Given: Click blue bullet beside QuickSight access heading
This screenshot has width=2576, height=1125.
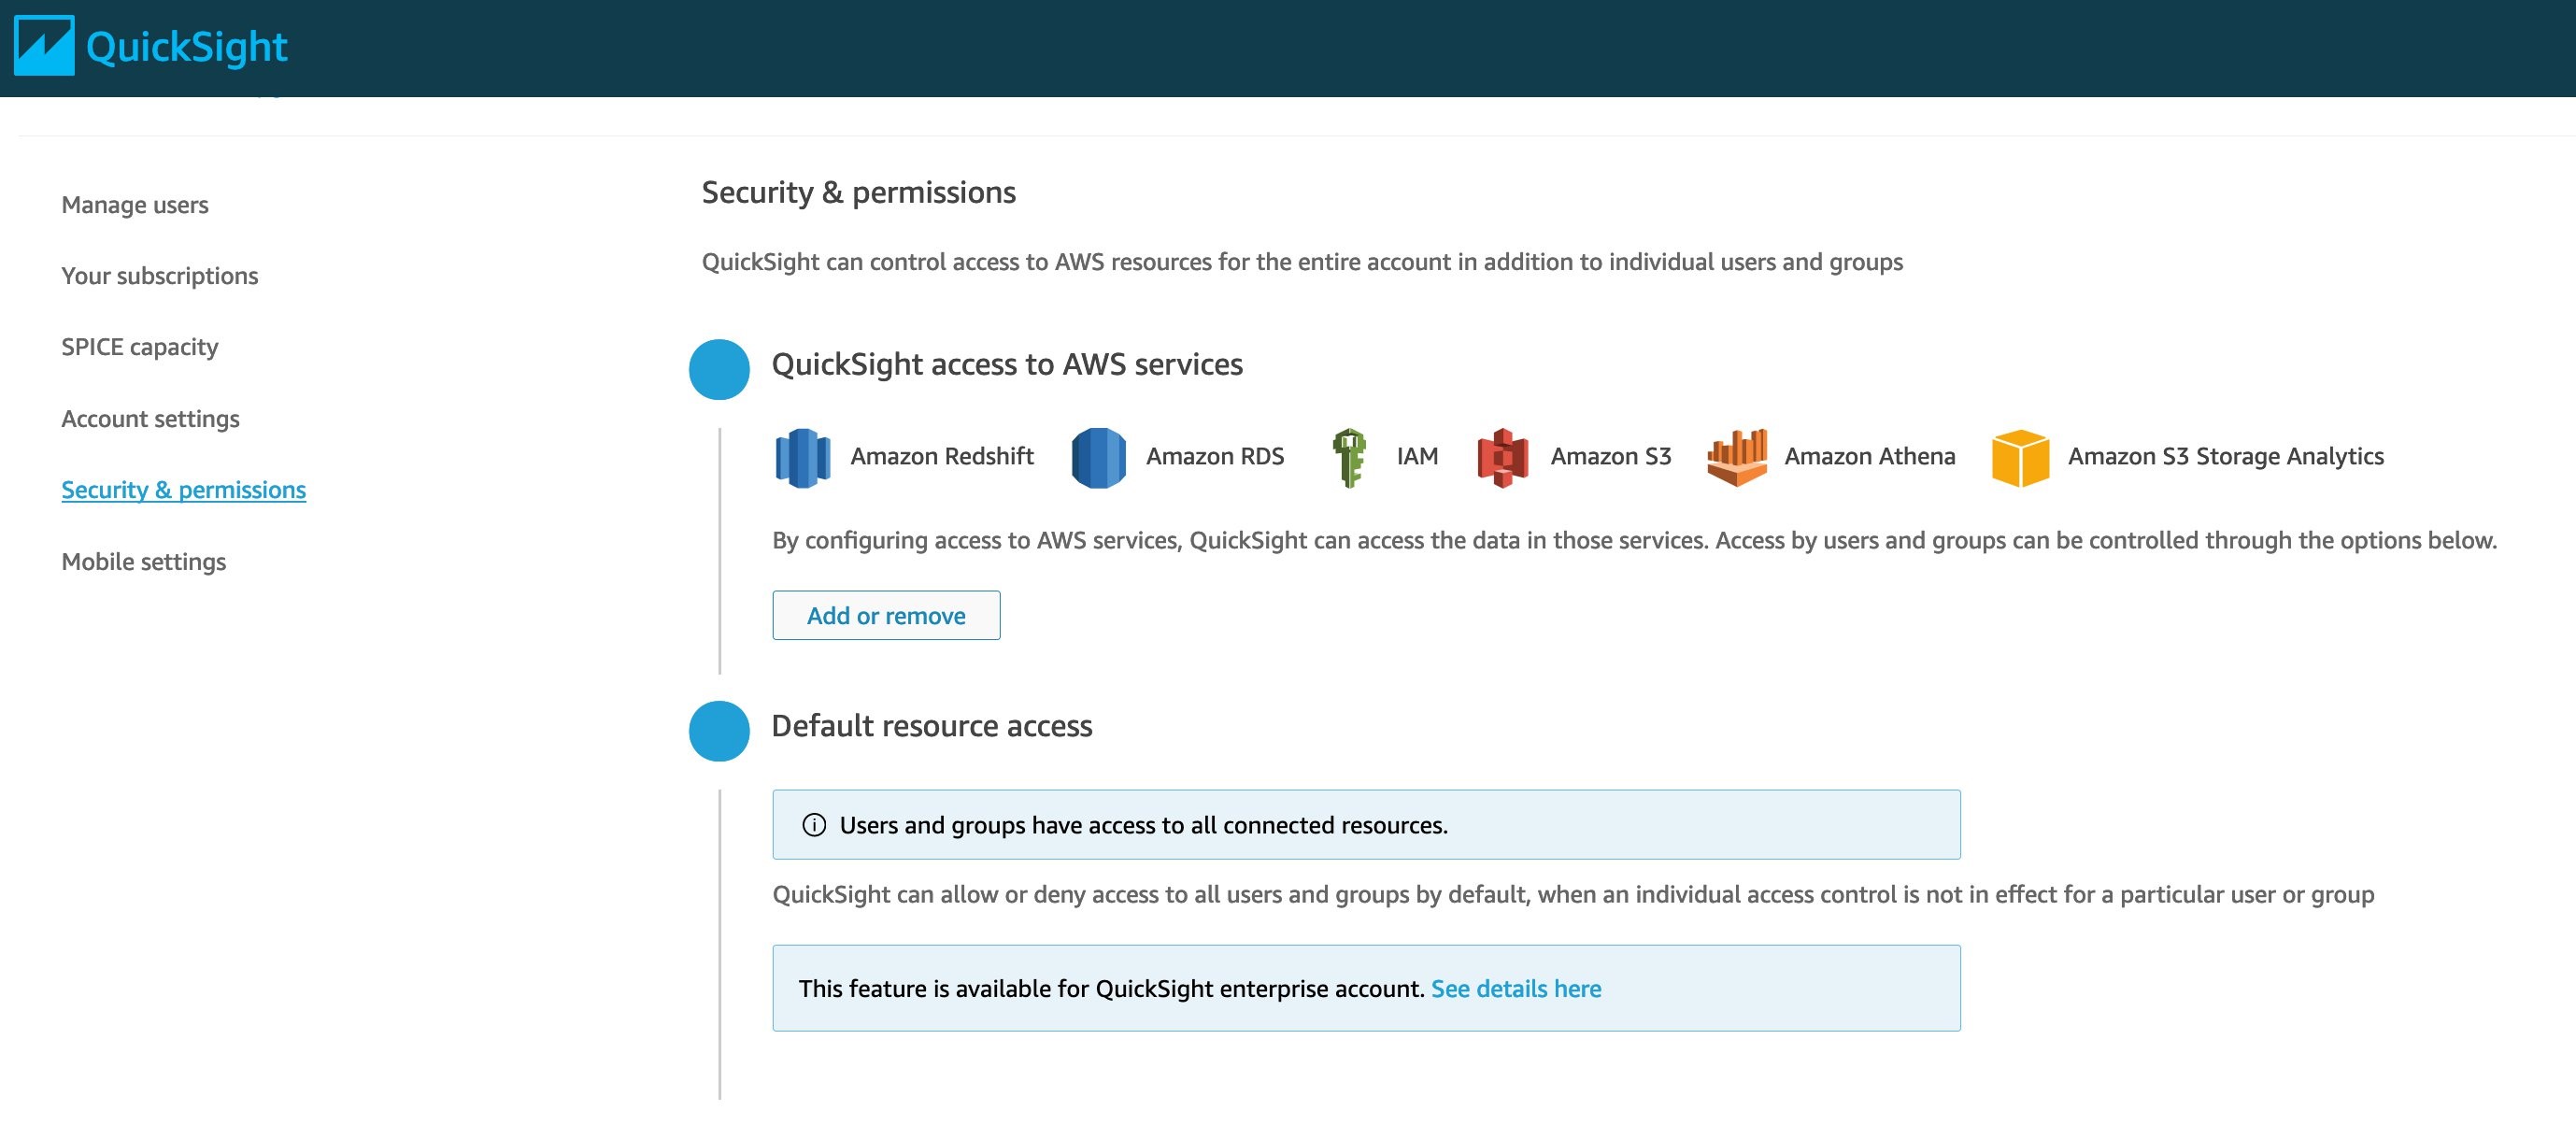Looking at the screenshot, I should coord(719,369).
